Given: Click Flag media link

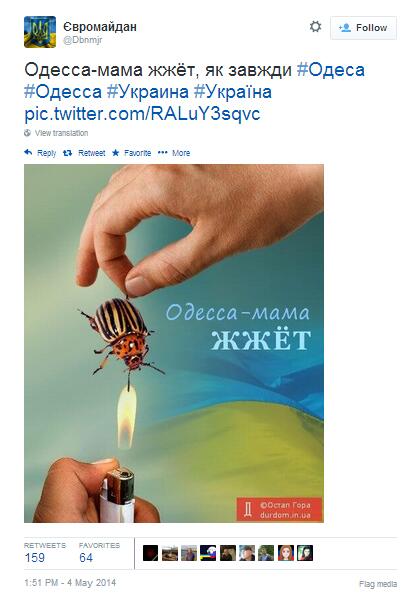Looking at the screenshot, I should [378, 584].
